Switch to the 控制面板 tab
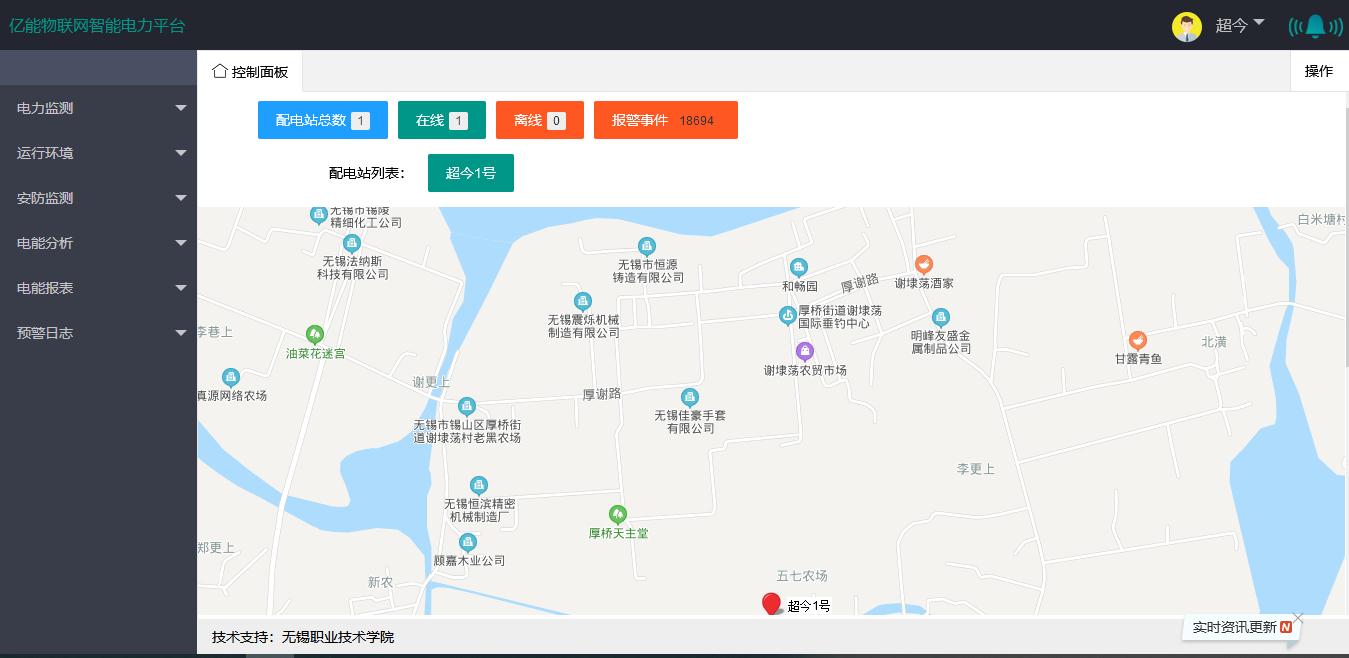 (250, 72)
